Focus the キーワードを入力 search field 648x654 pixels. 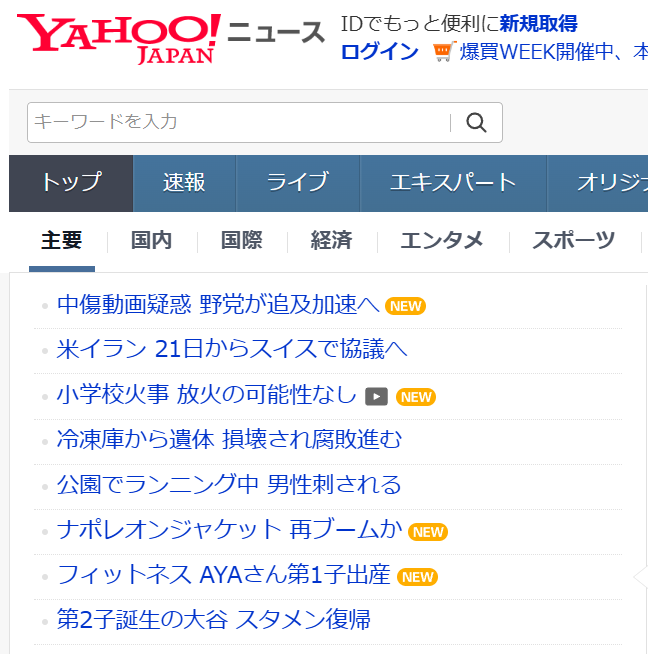(x=239, y=122)
